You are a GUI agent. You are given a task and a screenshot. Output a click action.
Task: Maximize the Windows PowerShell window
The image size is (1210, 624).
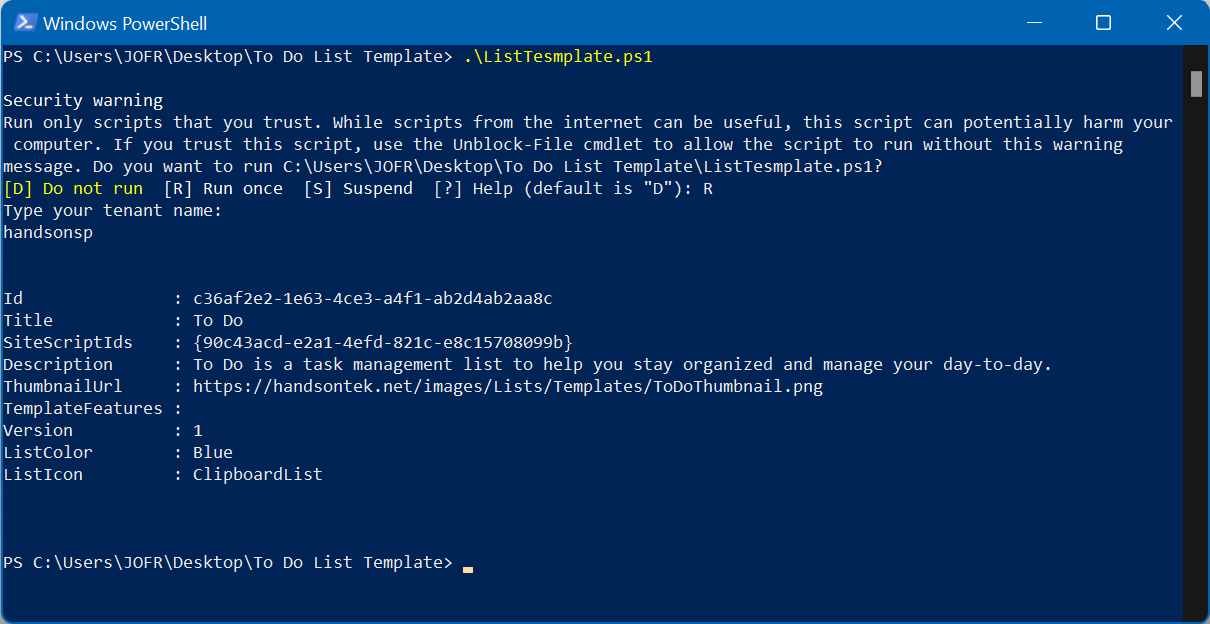coord(1103,22)
